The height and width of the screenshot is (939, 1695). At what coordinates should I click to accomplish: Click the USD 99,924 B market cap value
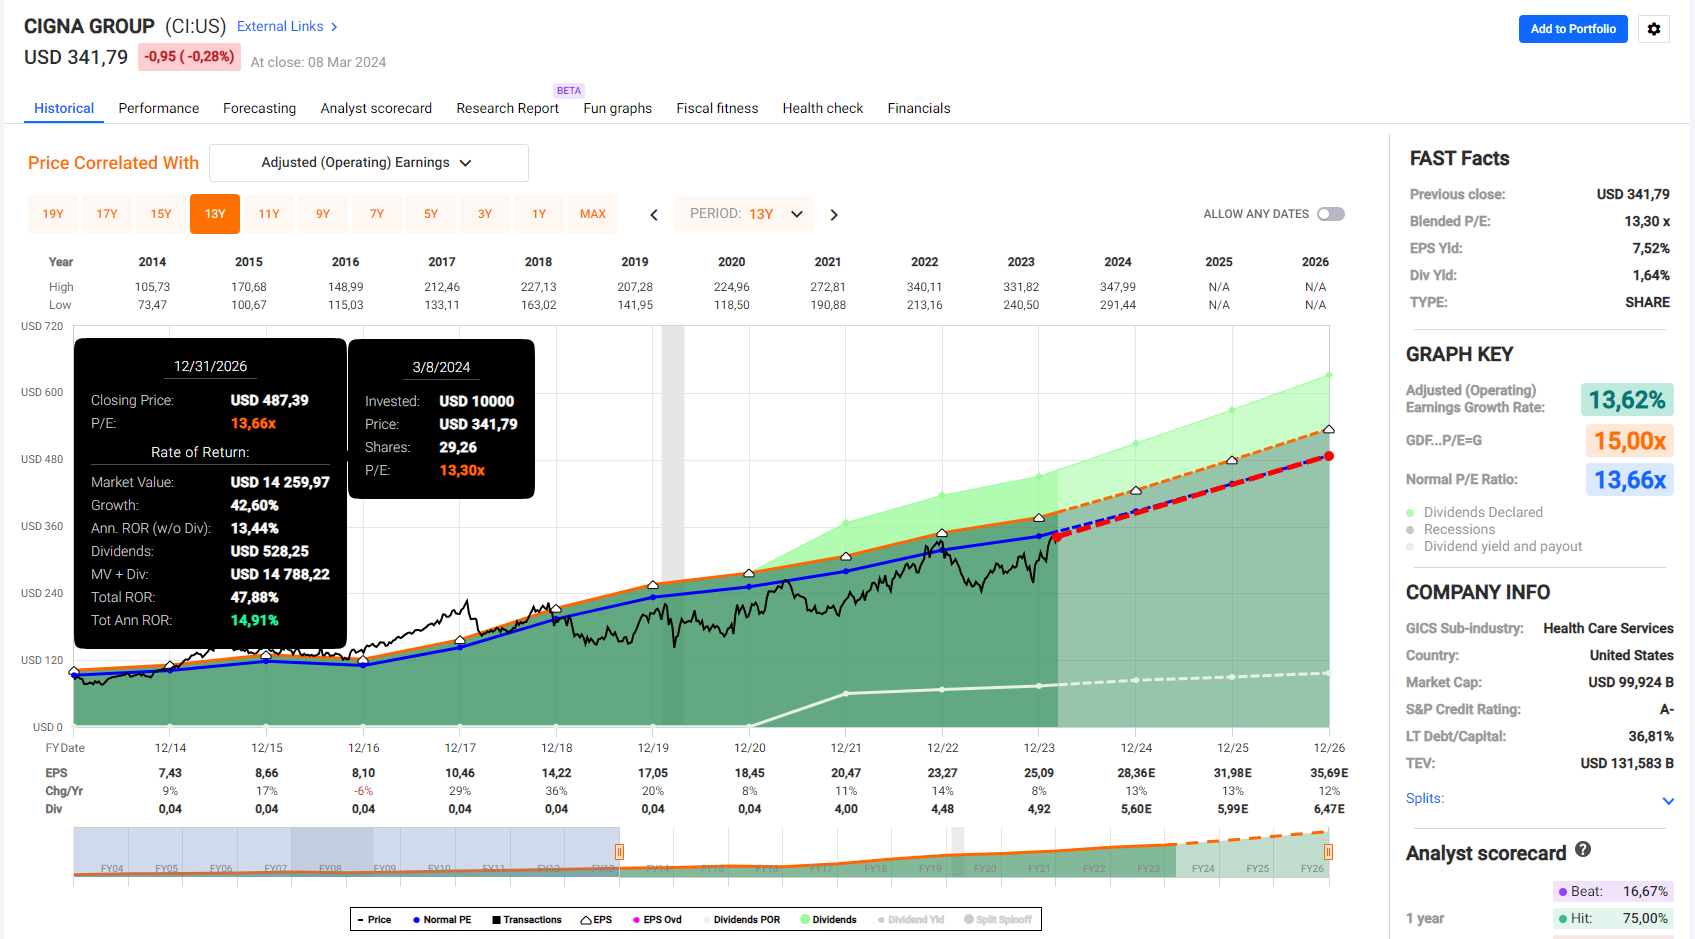pyautogui.click(x=1630, y=683)
